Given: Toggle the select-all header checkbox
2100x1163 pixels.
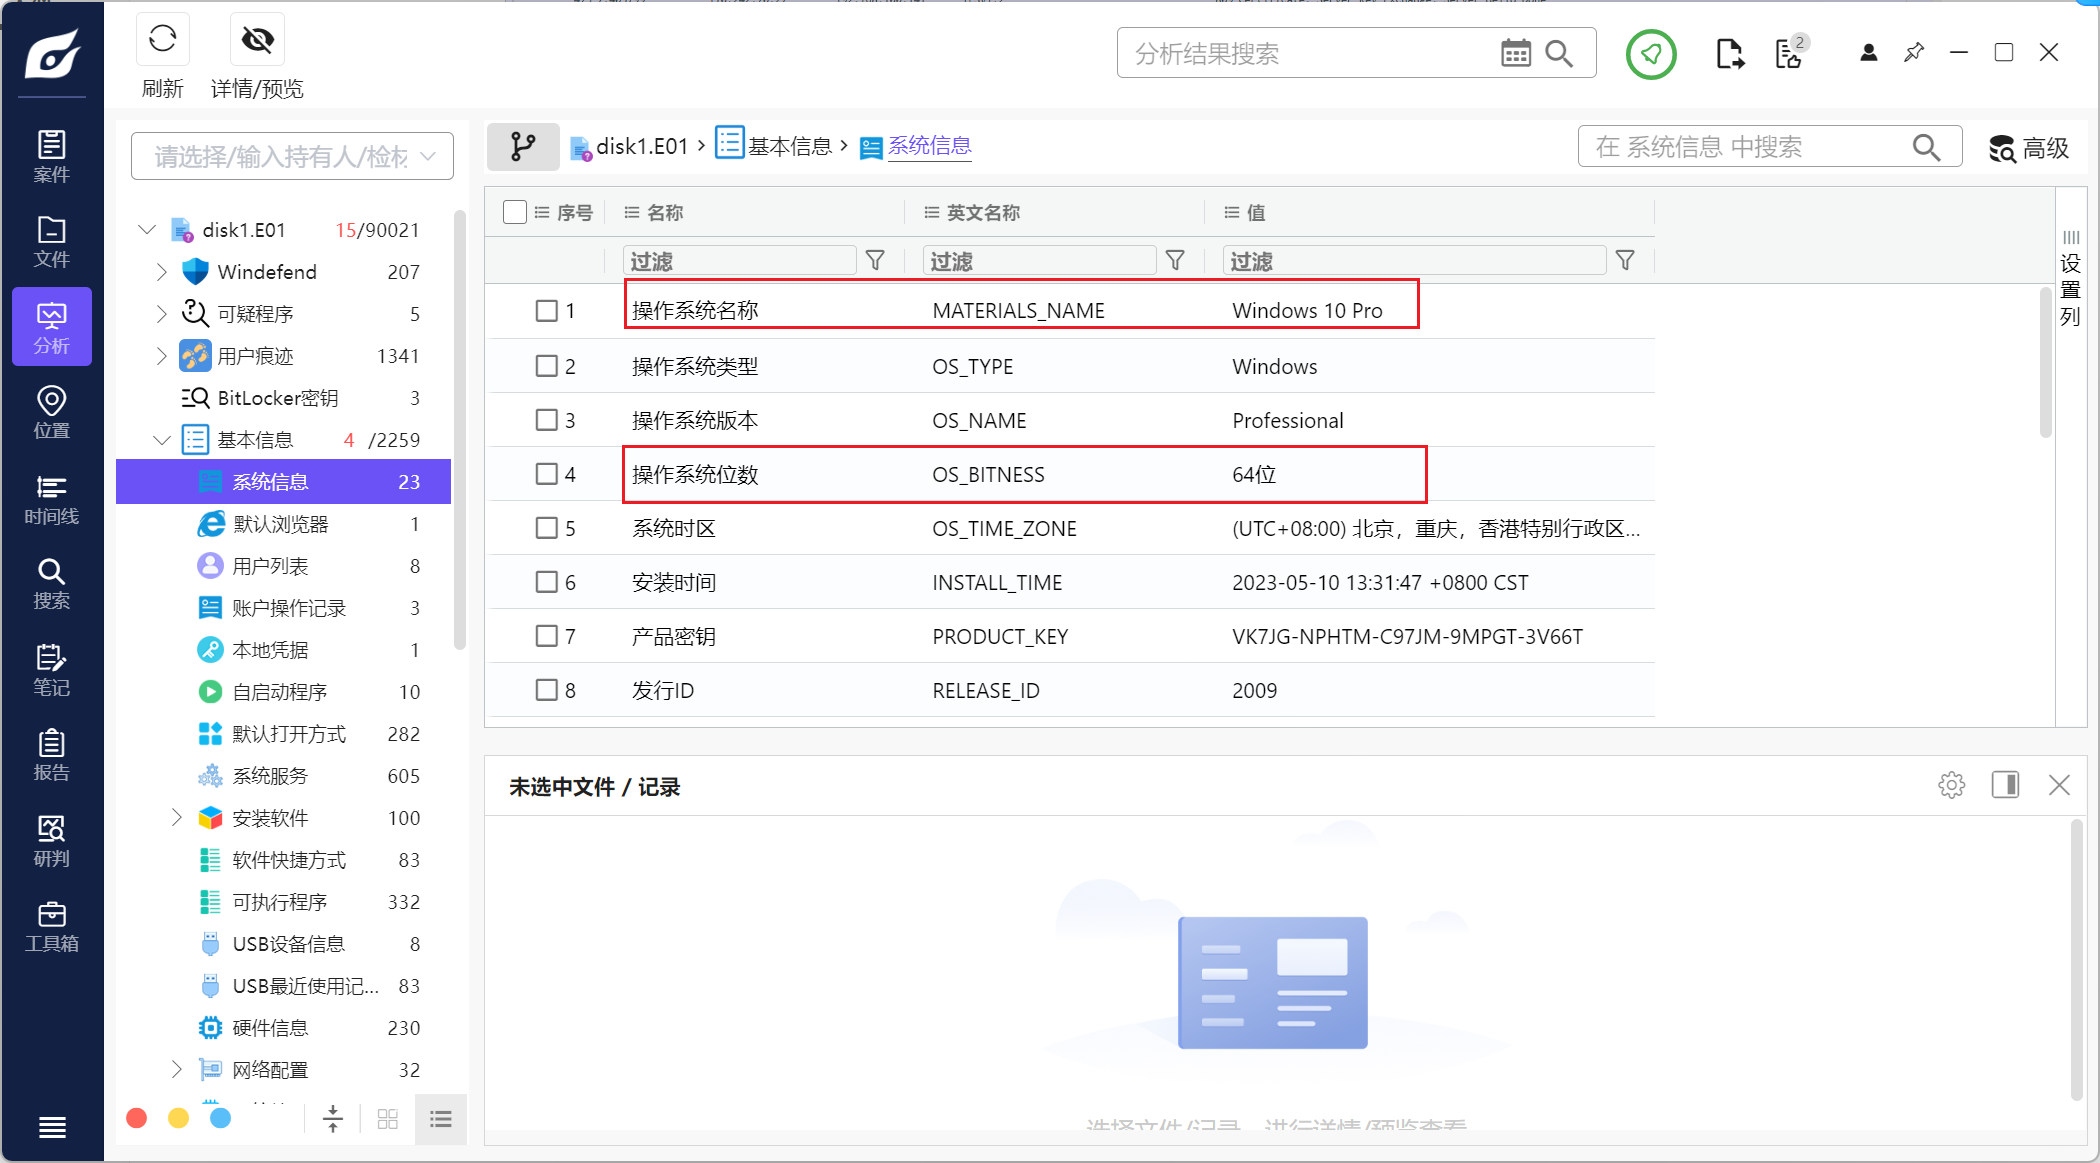Looking at the screenshot, I should (x=515, y=212).
